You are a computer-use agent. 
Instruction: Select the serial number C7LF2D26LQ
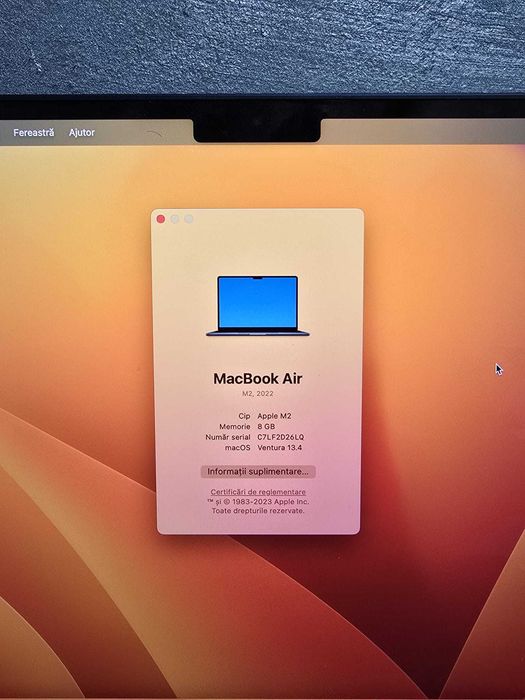point(280,437)
